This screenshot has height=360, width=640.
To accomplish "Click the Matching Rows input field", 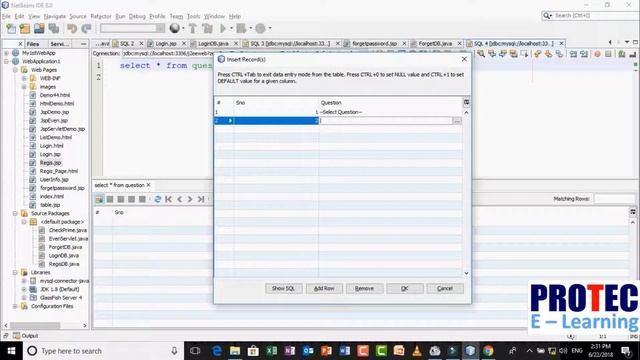I will pos(614,199).
